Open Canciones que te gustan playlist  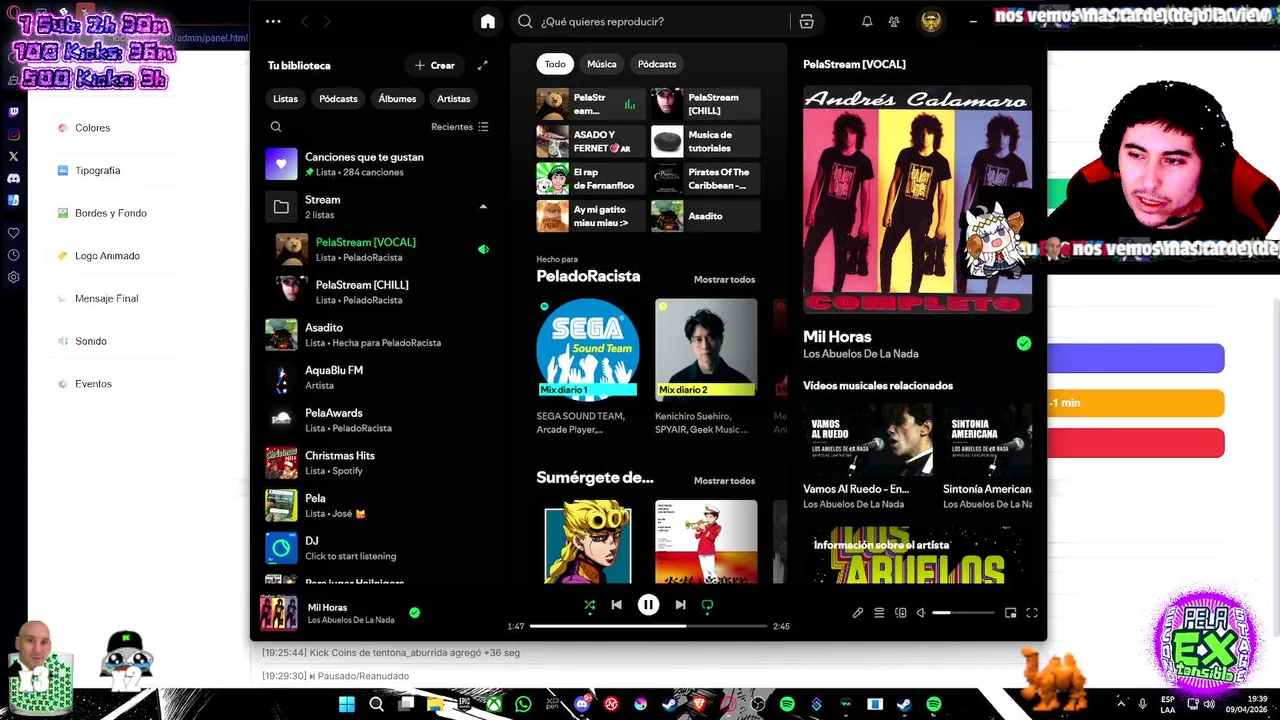(x=378, y=164)
